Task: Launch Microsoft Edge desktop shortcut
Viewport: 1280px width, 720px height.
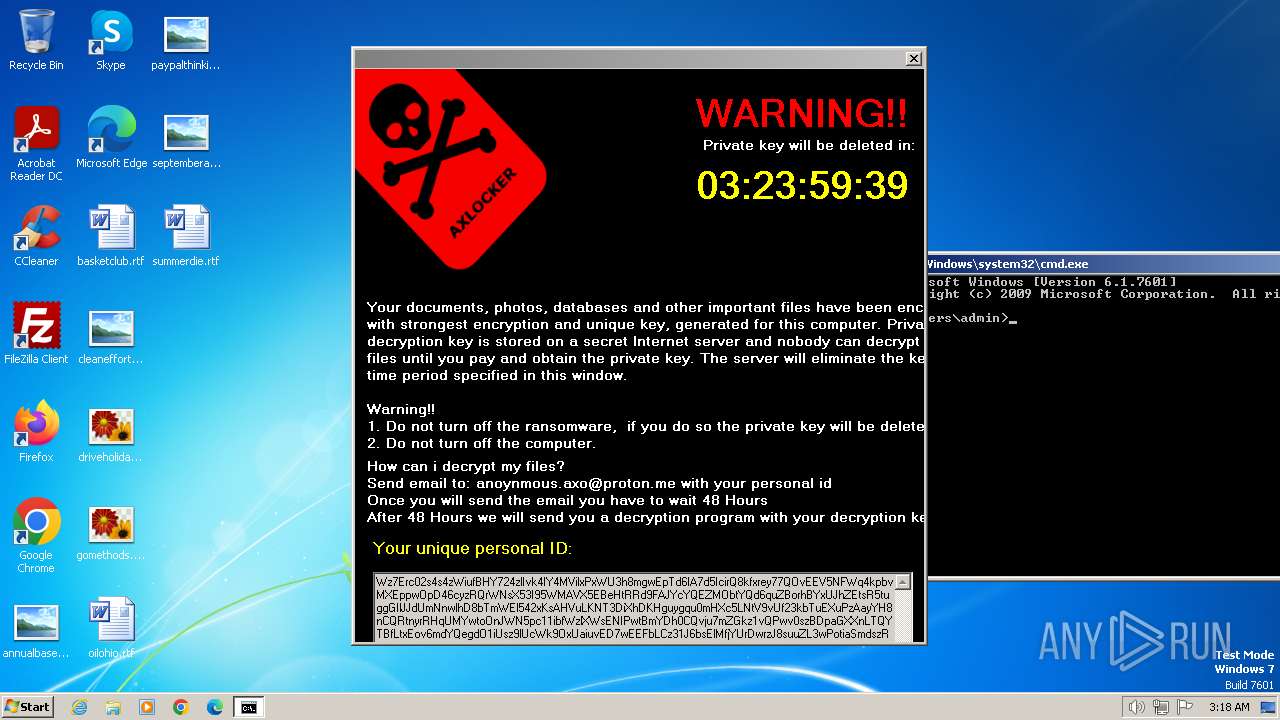Action: (x=111, y=138)
